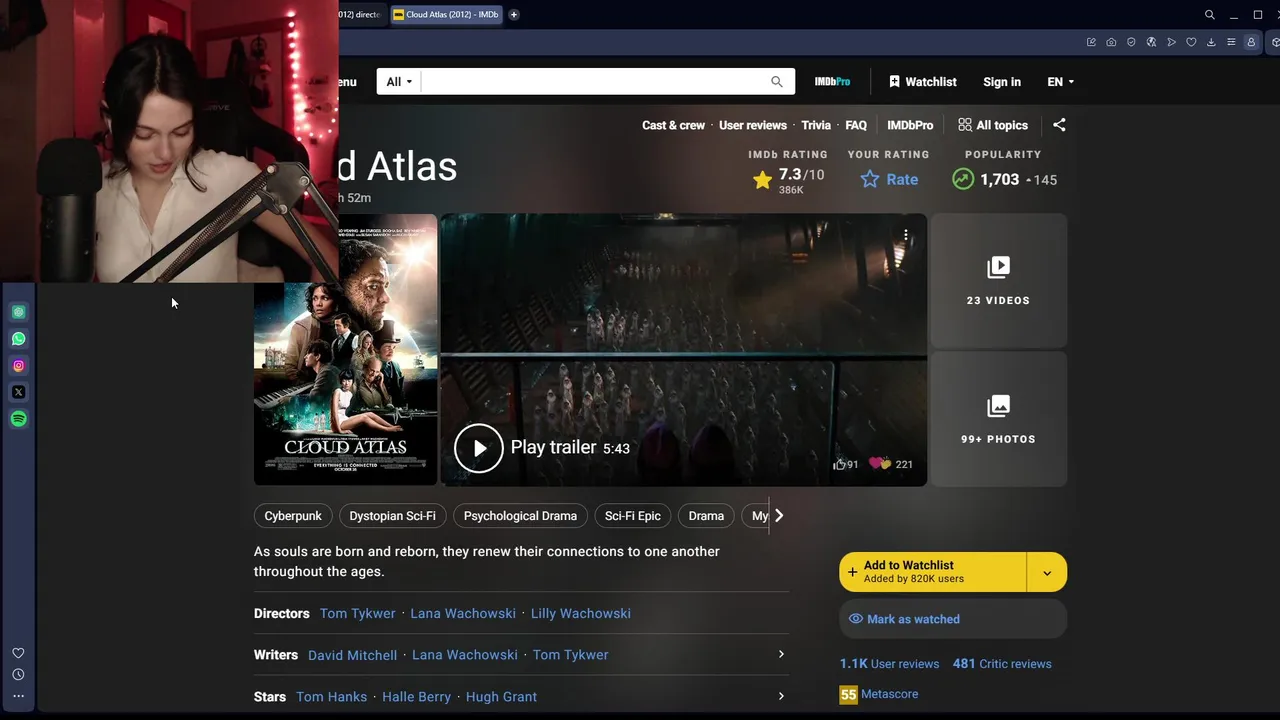The width and height of the screenshot is (1280, 720).
Task: Expand the Add to Watchlist dropdown arrow
Action: point(1047,572)
